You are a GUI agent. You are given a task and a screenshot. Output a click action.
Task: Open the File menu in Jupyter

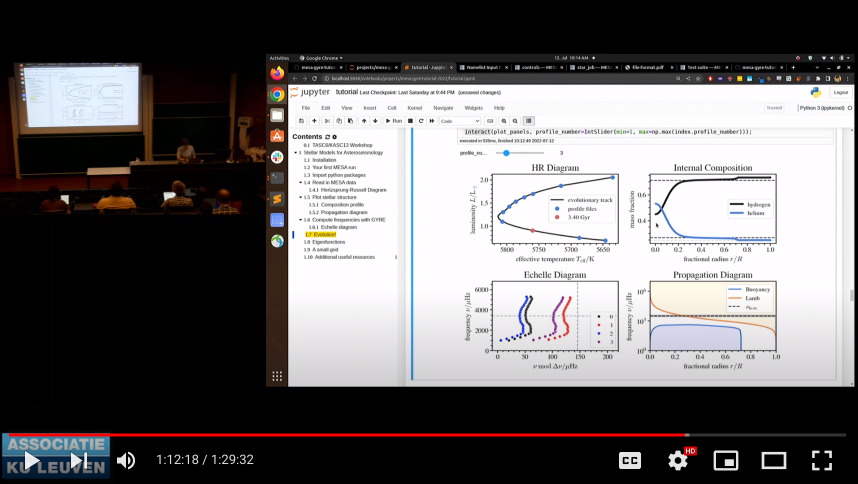tap(306, 108)
